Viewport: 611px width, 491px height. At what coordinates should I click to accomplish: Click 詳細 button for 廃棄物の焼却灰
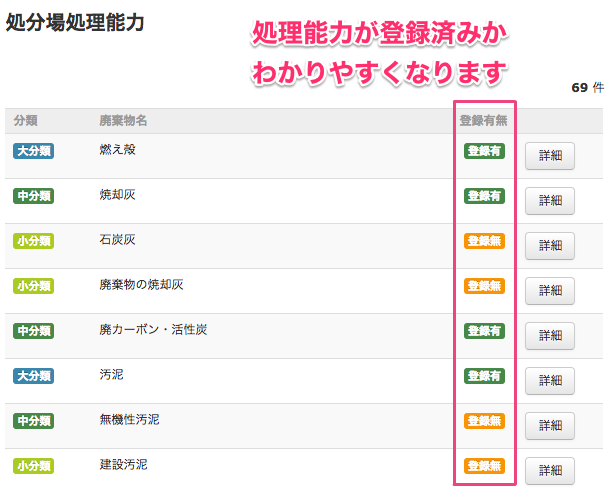550,290
